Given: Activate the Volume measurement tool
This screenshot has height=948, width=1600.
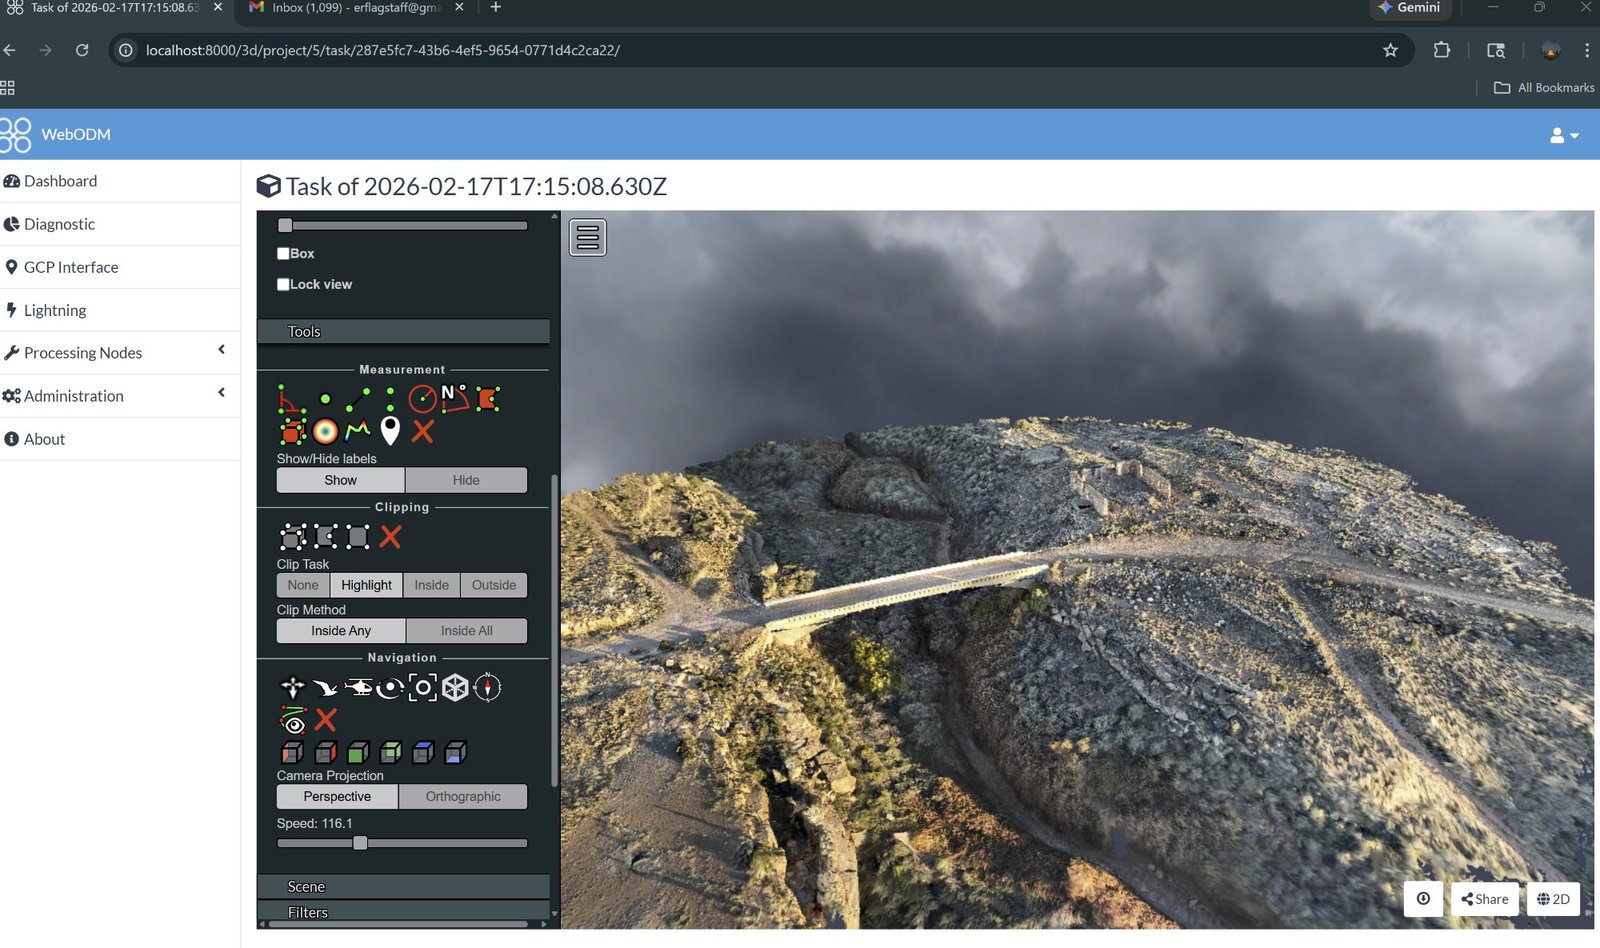Looking at the screenshot, I should [x=293, y=430].
